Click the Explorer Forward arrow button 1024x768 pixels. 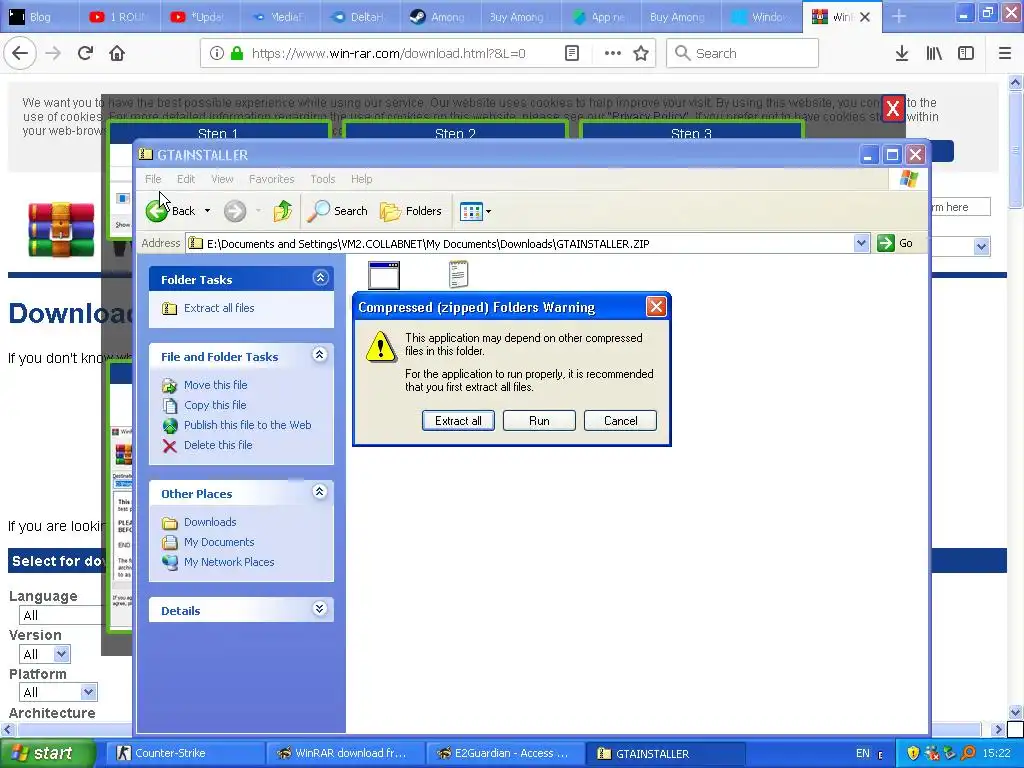(x=235, y=211)
